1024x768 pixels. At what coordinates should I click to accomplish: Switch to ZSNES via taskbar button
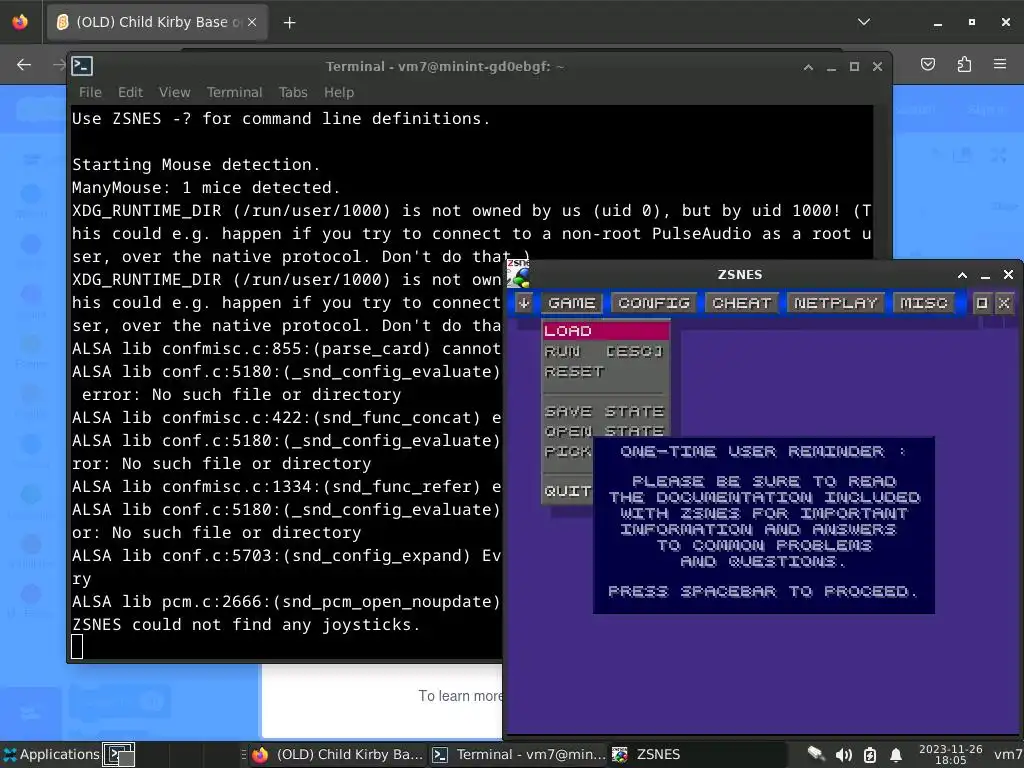click(697, 754)
